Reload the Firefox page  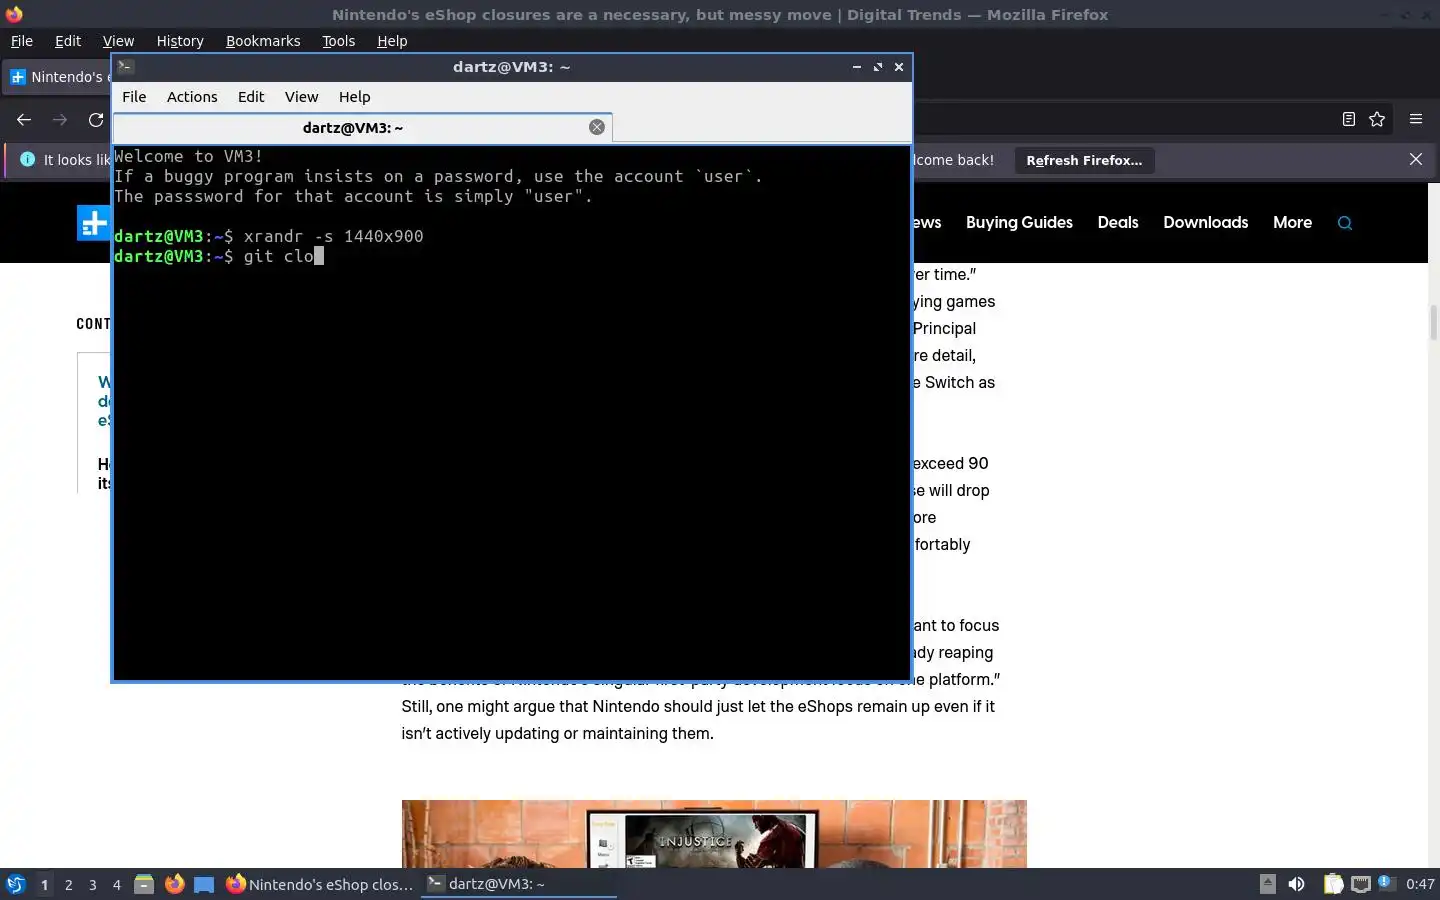[96, 119]
